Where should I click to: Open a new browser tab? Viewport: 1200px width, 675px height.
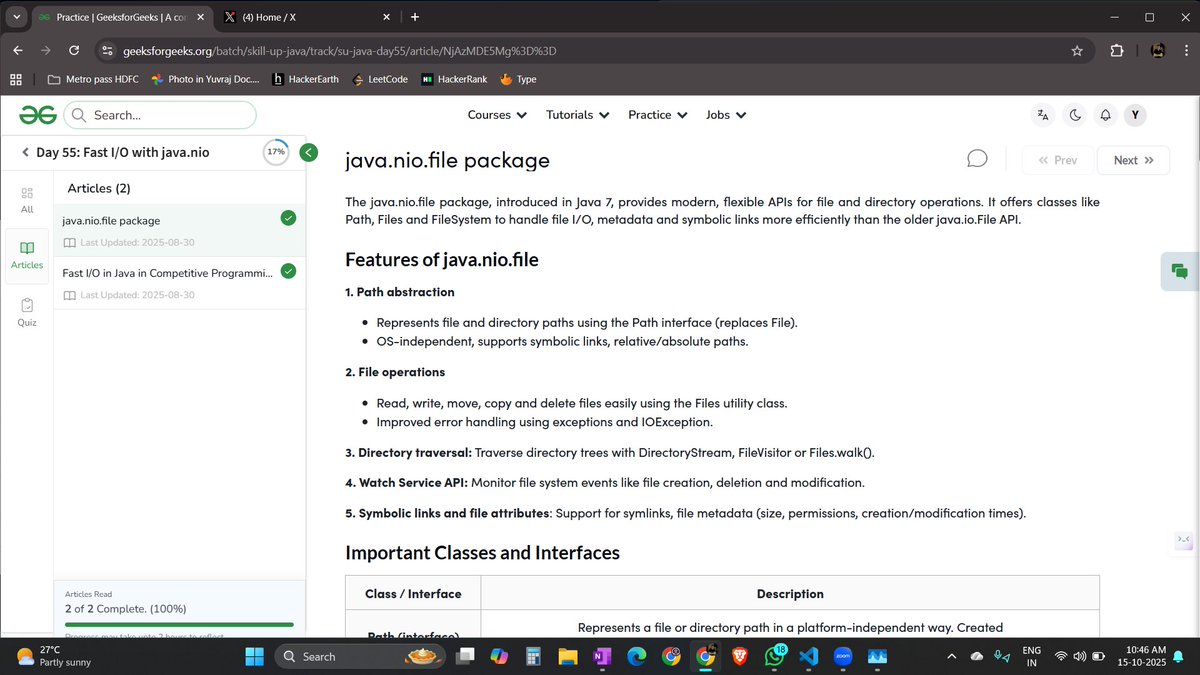coord(415,17)
